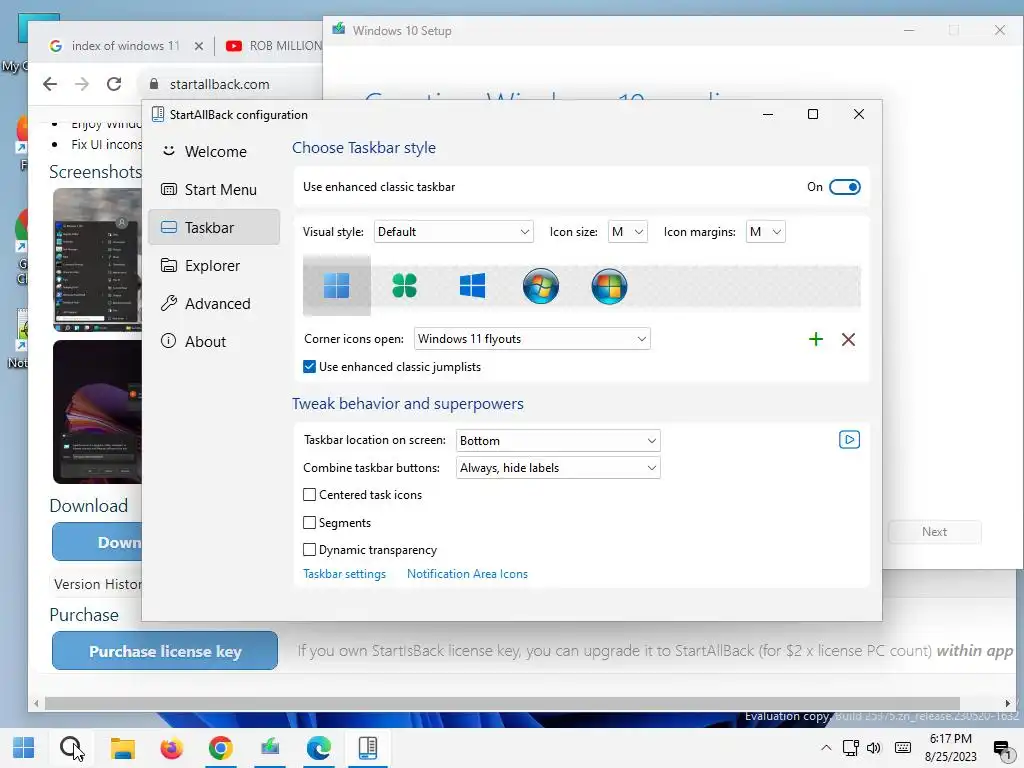Open the Windows Start button on the taskbar

point(24,748)
